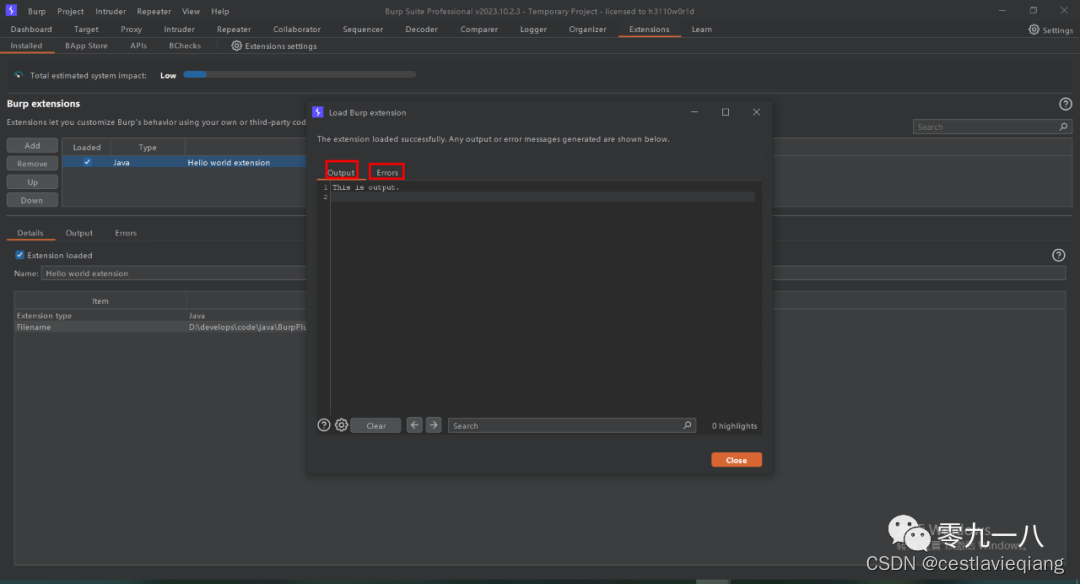Click the orange Close button
This screenshot has width=1080, height=584.
coord(736,460)
